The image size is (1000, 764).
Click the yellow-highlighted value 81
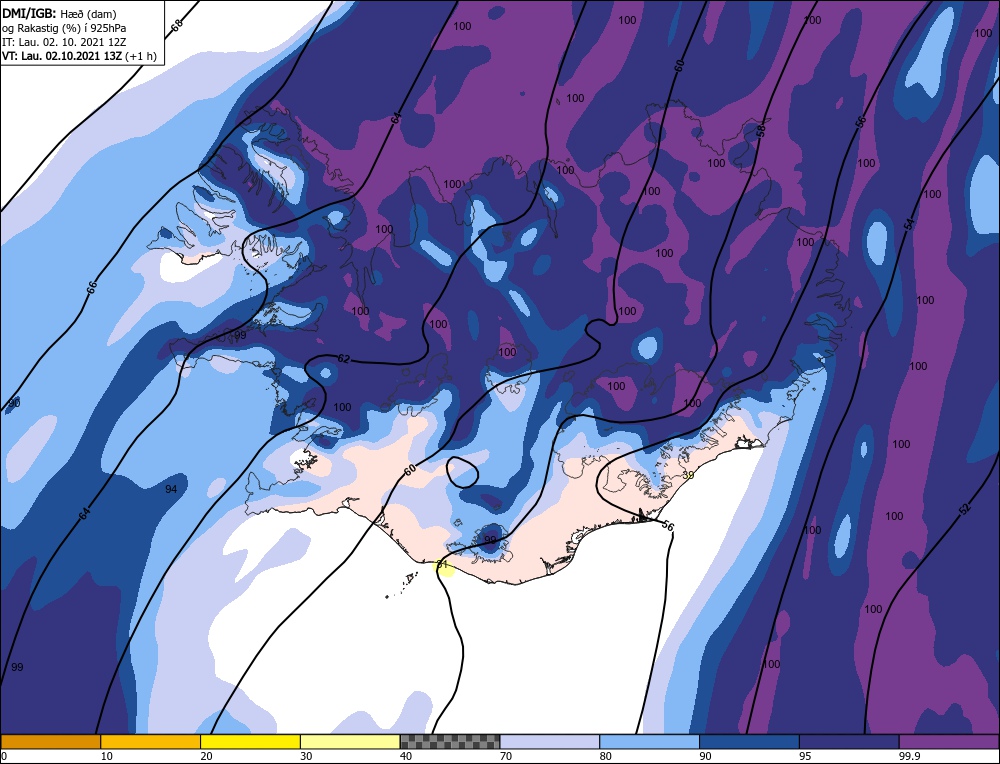tap(443, 565)
